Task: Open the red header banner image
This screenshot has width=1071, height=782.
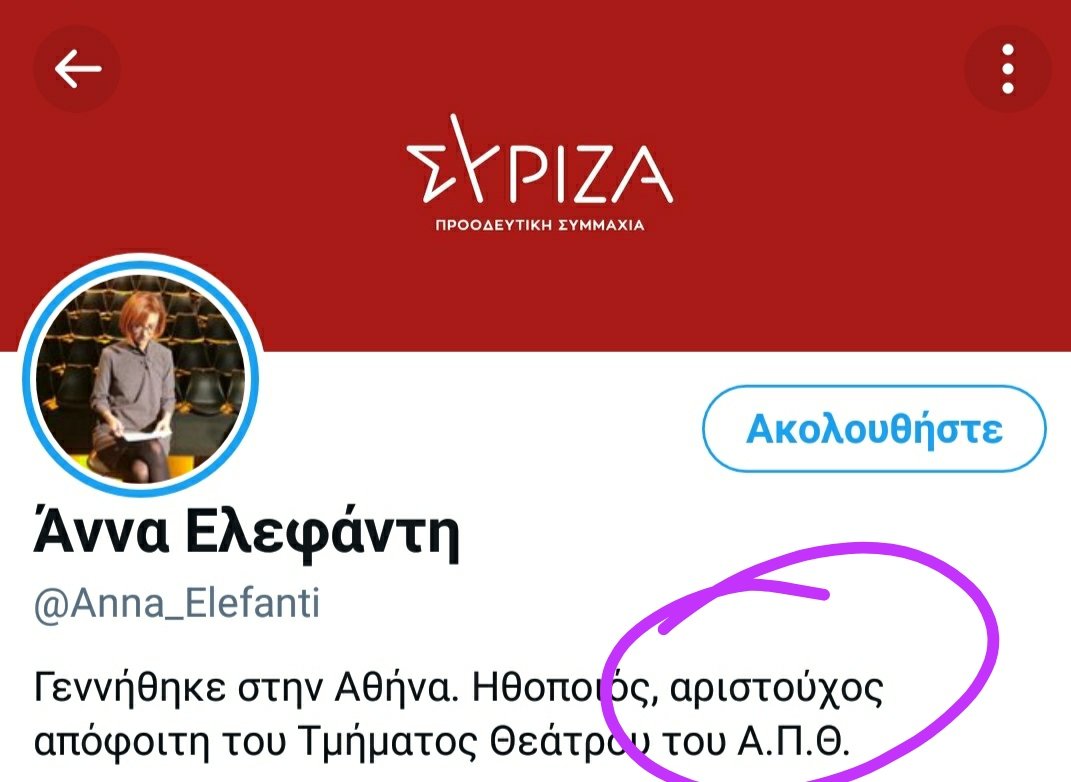Action: pos(536,176)
